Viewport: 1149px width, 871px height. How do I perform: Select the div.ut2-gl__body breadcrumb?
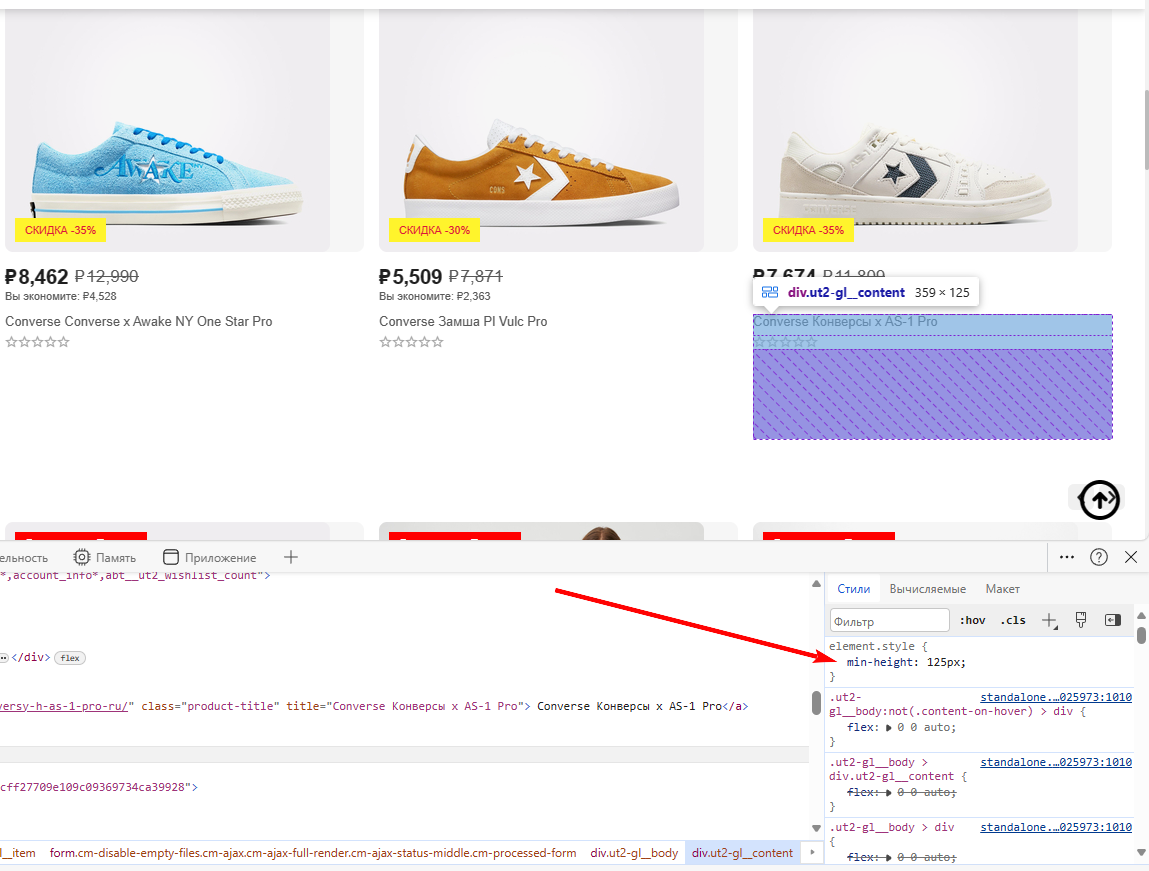click(x=634, y=853)
